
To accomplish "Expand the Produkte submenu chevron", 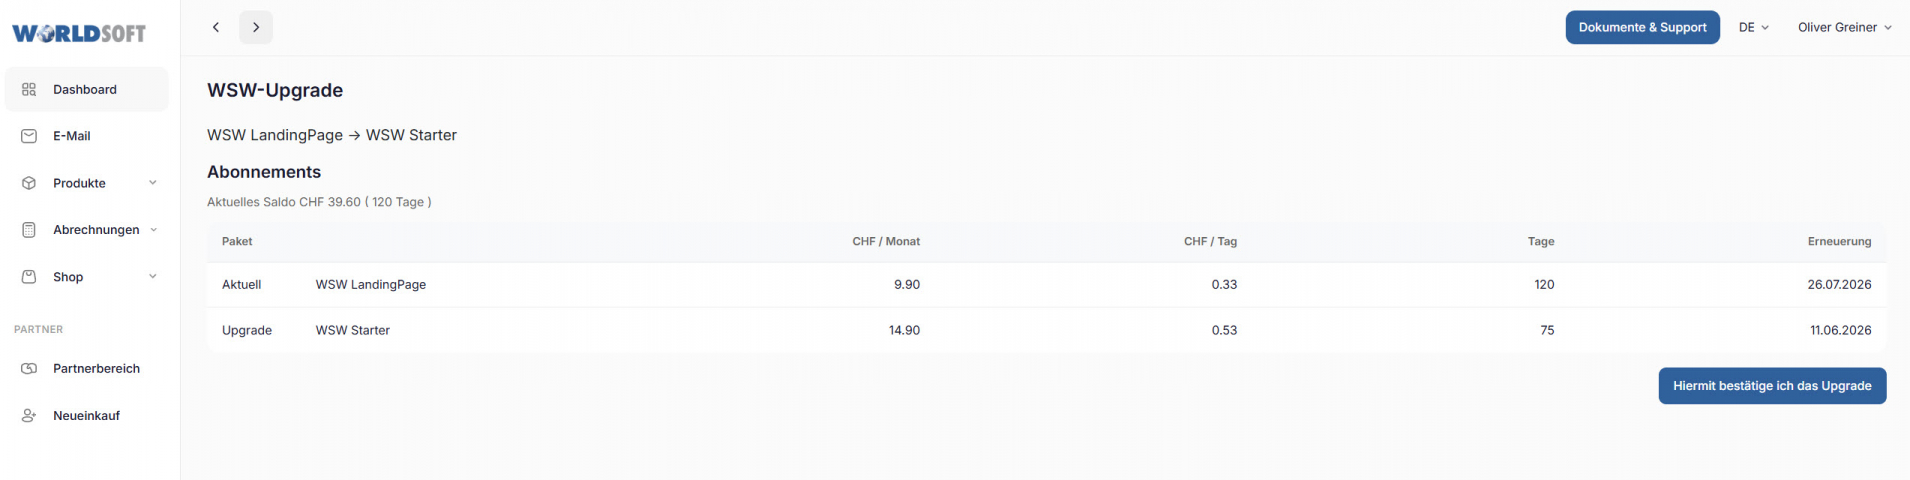I will (153, 183).
